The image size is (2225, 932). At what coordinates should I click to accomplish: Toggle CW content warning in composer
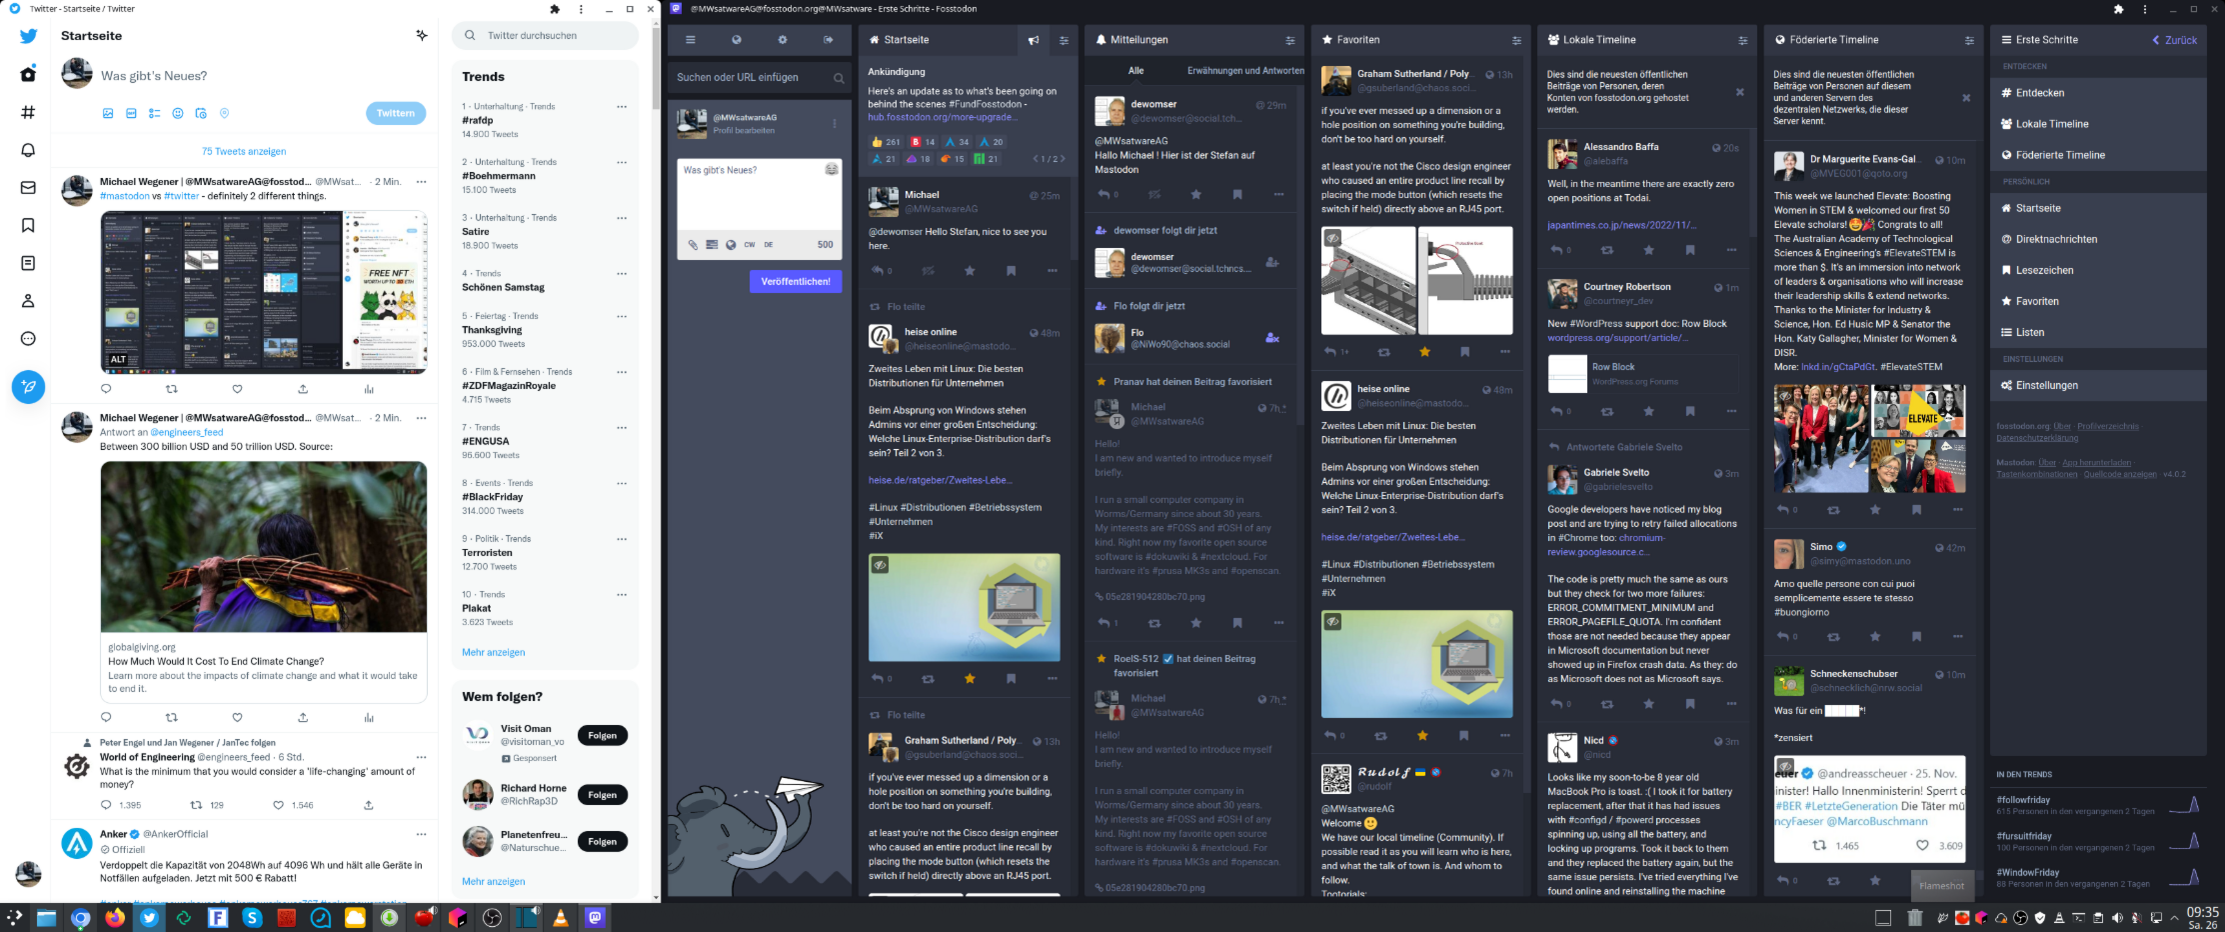pos(749,244)
